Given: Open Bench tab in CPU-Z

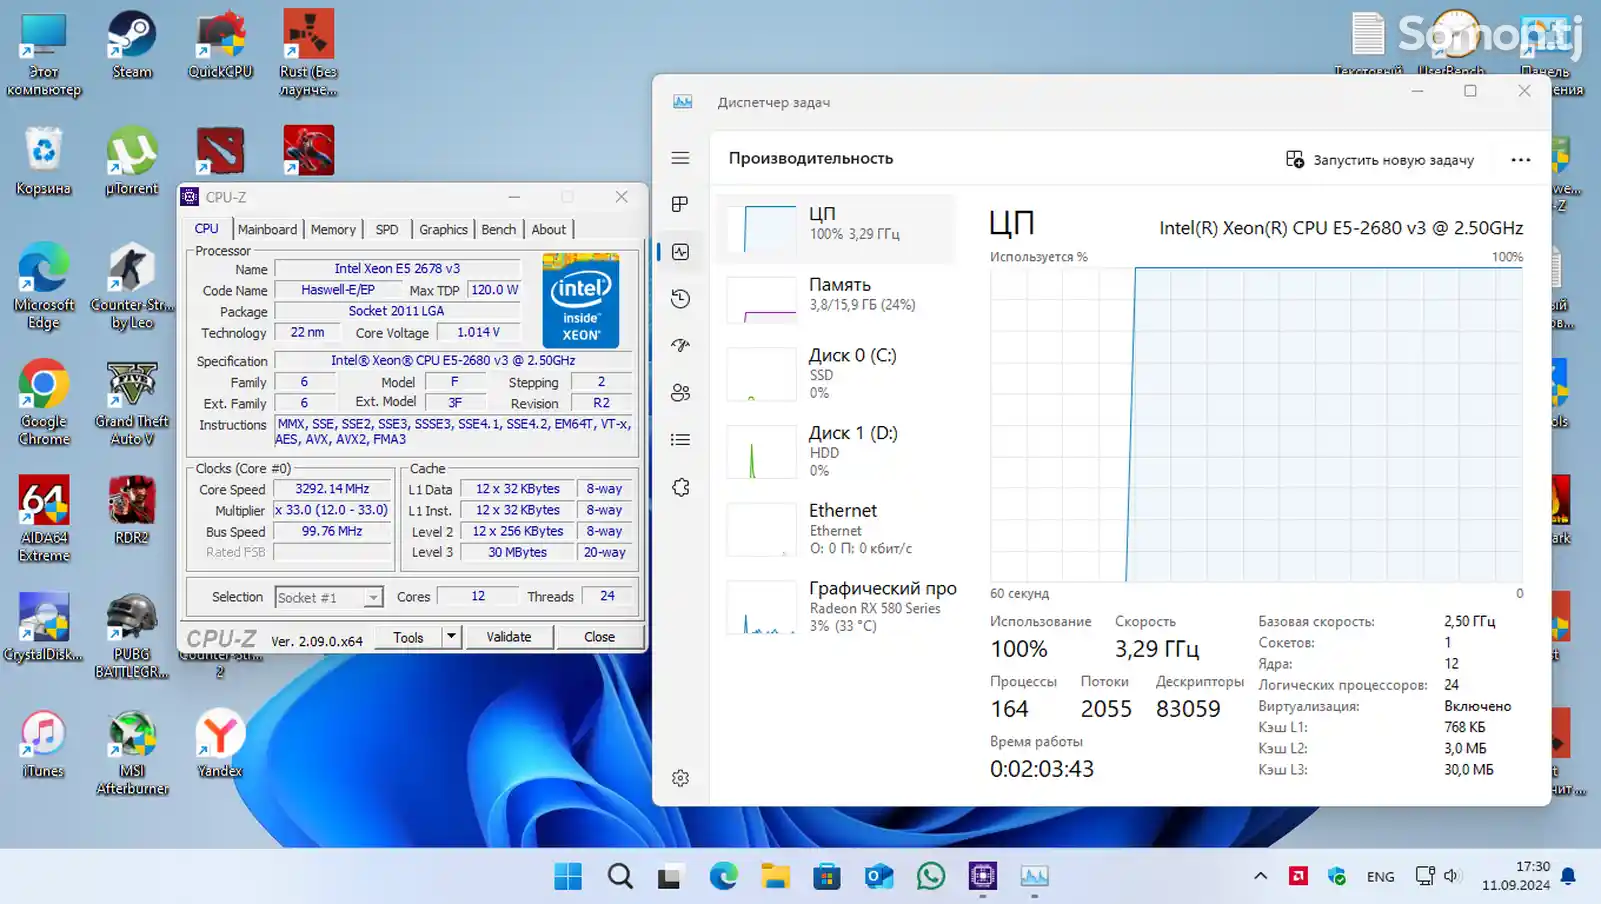Looking at the screenshot, I should click(498, 229).
